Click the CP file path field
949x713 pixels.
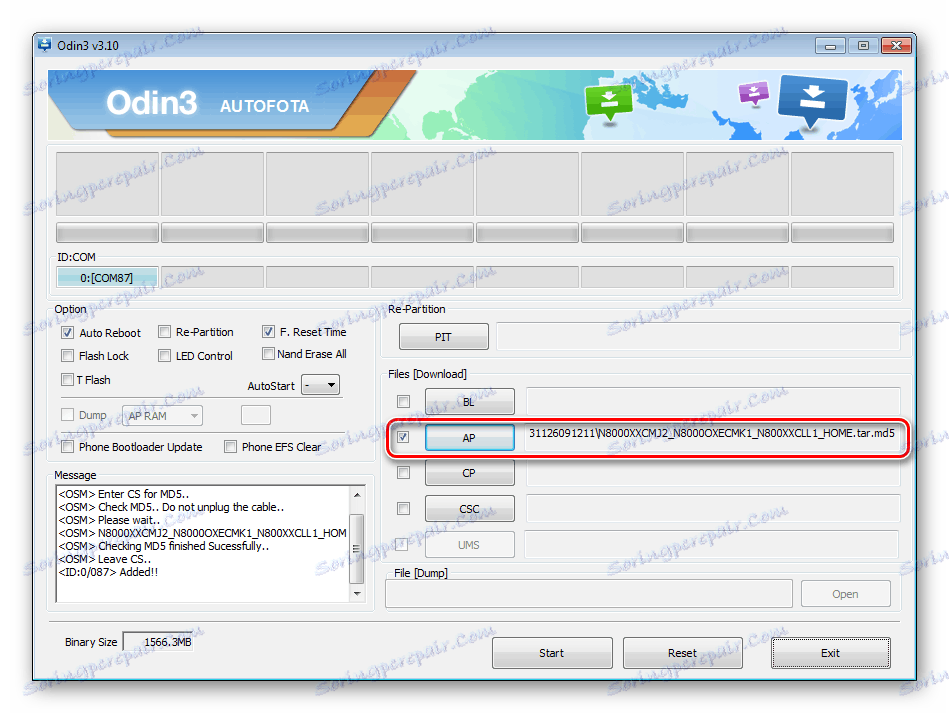(x=713, y=473)
